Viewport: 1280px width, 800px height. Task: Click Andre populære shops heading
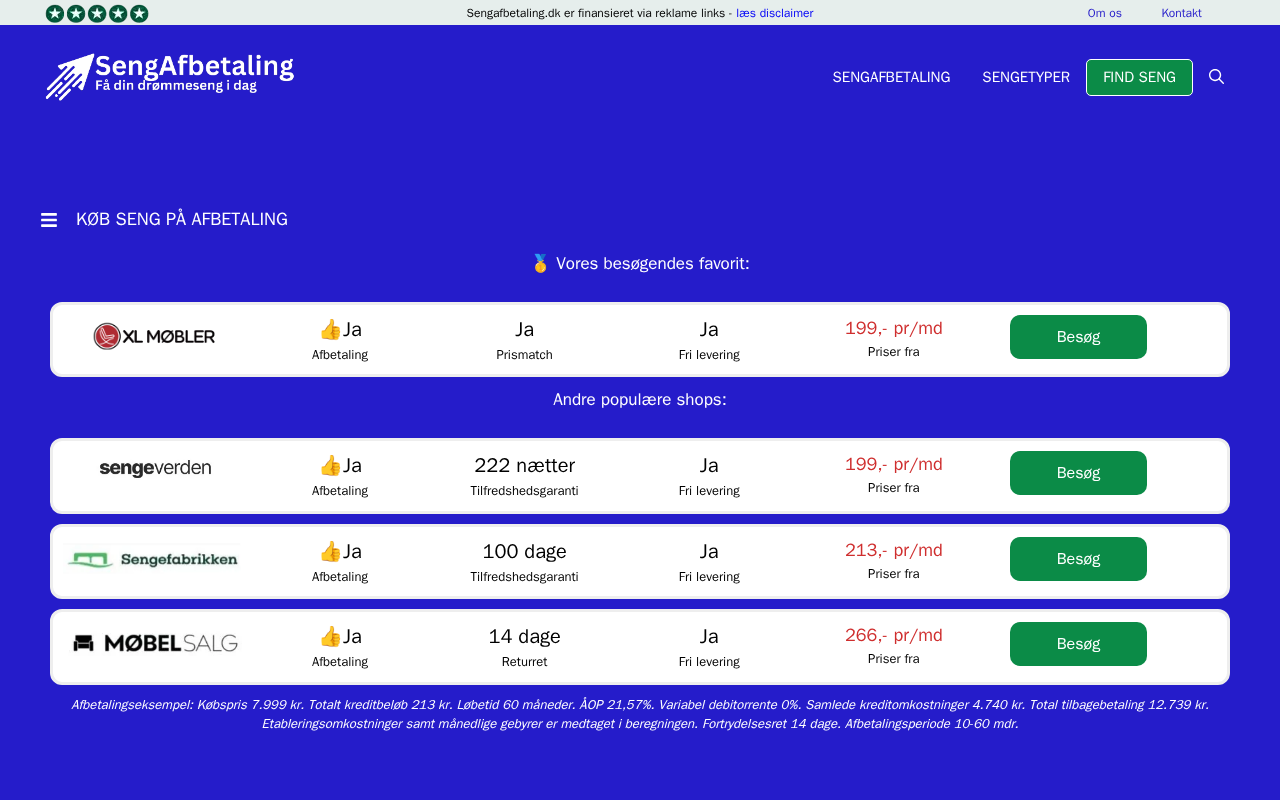(640, 399)
